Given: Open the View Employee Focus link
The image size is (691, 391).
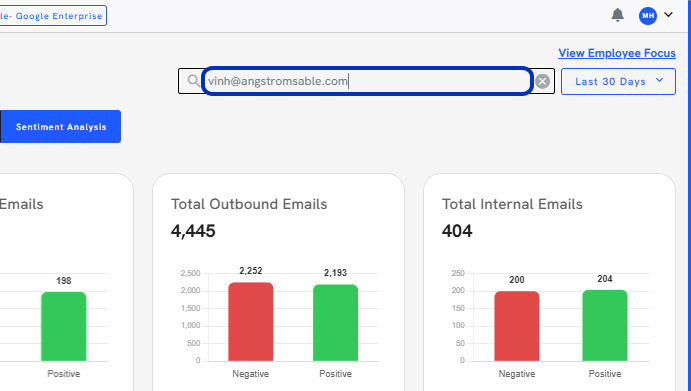Looking at the screenshot, I should [x=617, y=53].
